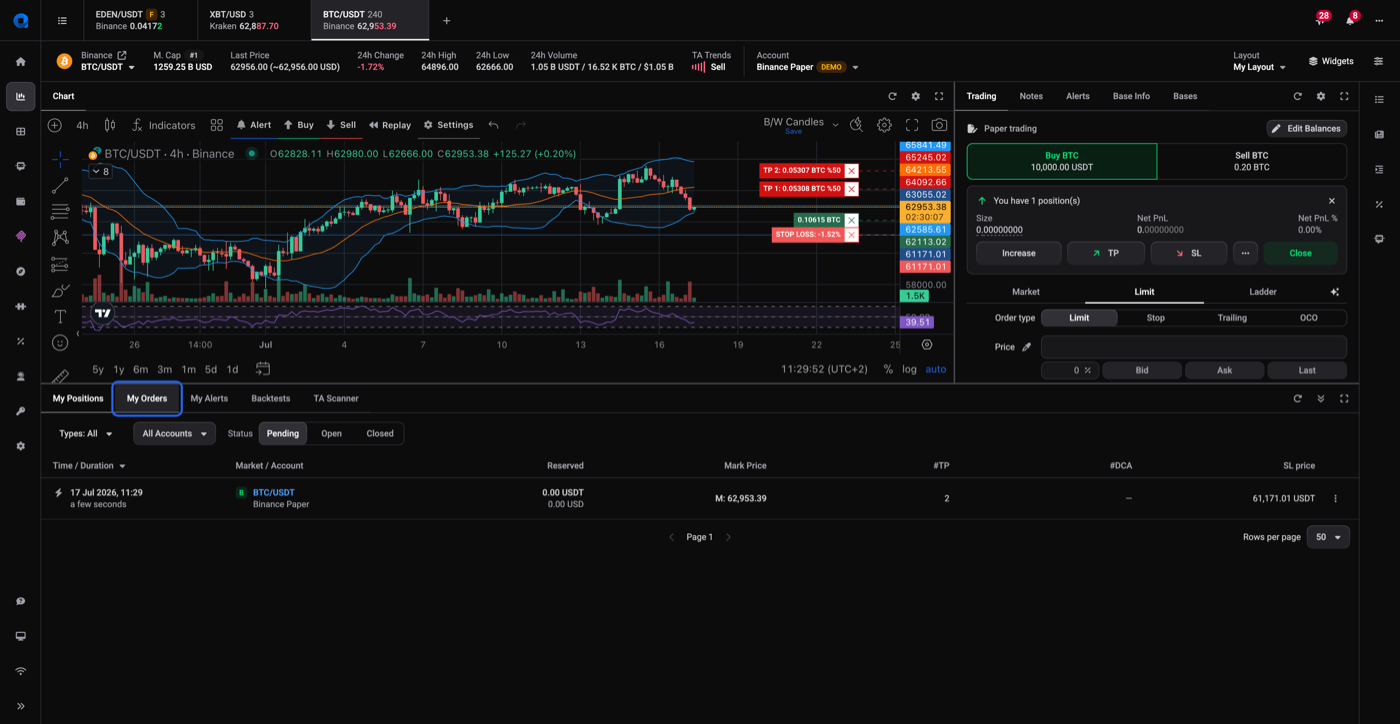
Task: Open row actions menu for BTC/USDT order
Action: click(1335, 498)
